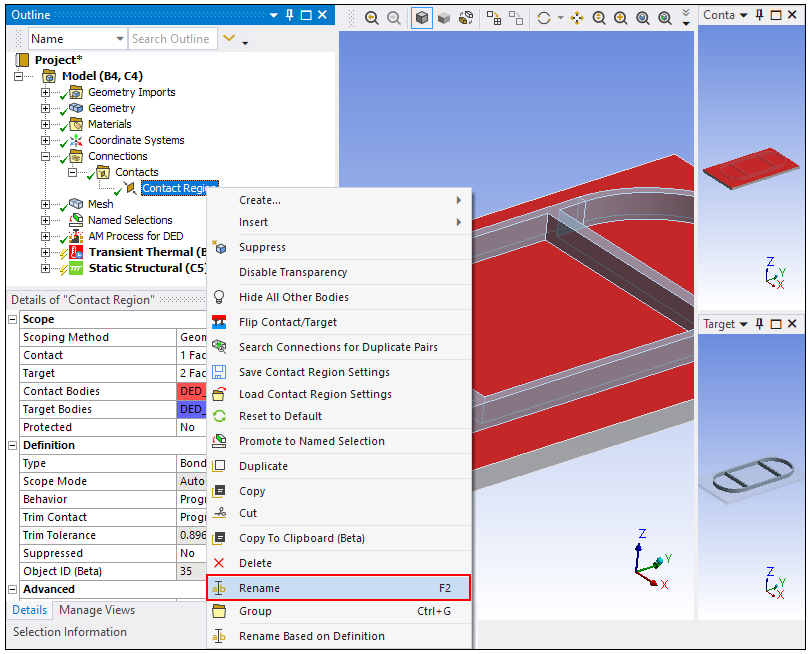The image size is (810, 654).
Task: Toggle shaded exterior and edges display
Action: (422, 18)
